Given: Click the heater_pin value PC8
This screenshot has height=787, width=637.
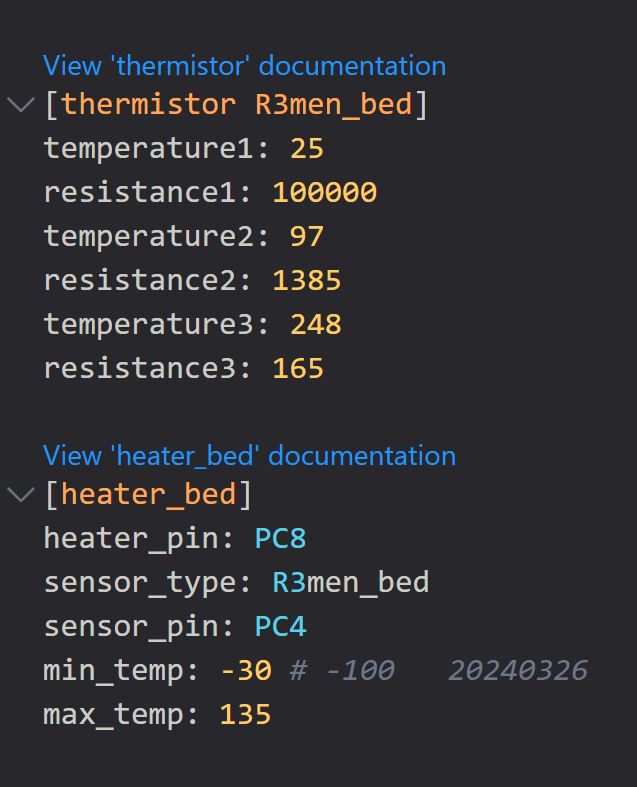Looking at the screenshot, I should [280, 539].
